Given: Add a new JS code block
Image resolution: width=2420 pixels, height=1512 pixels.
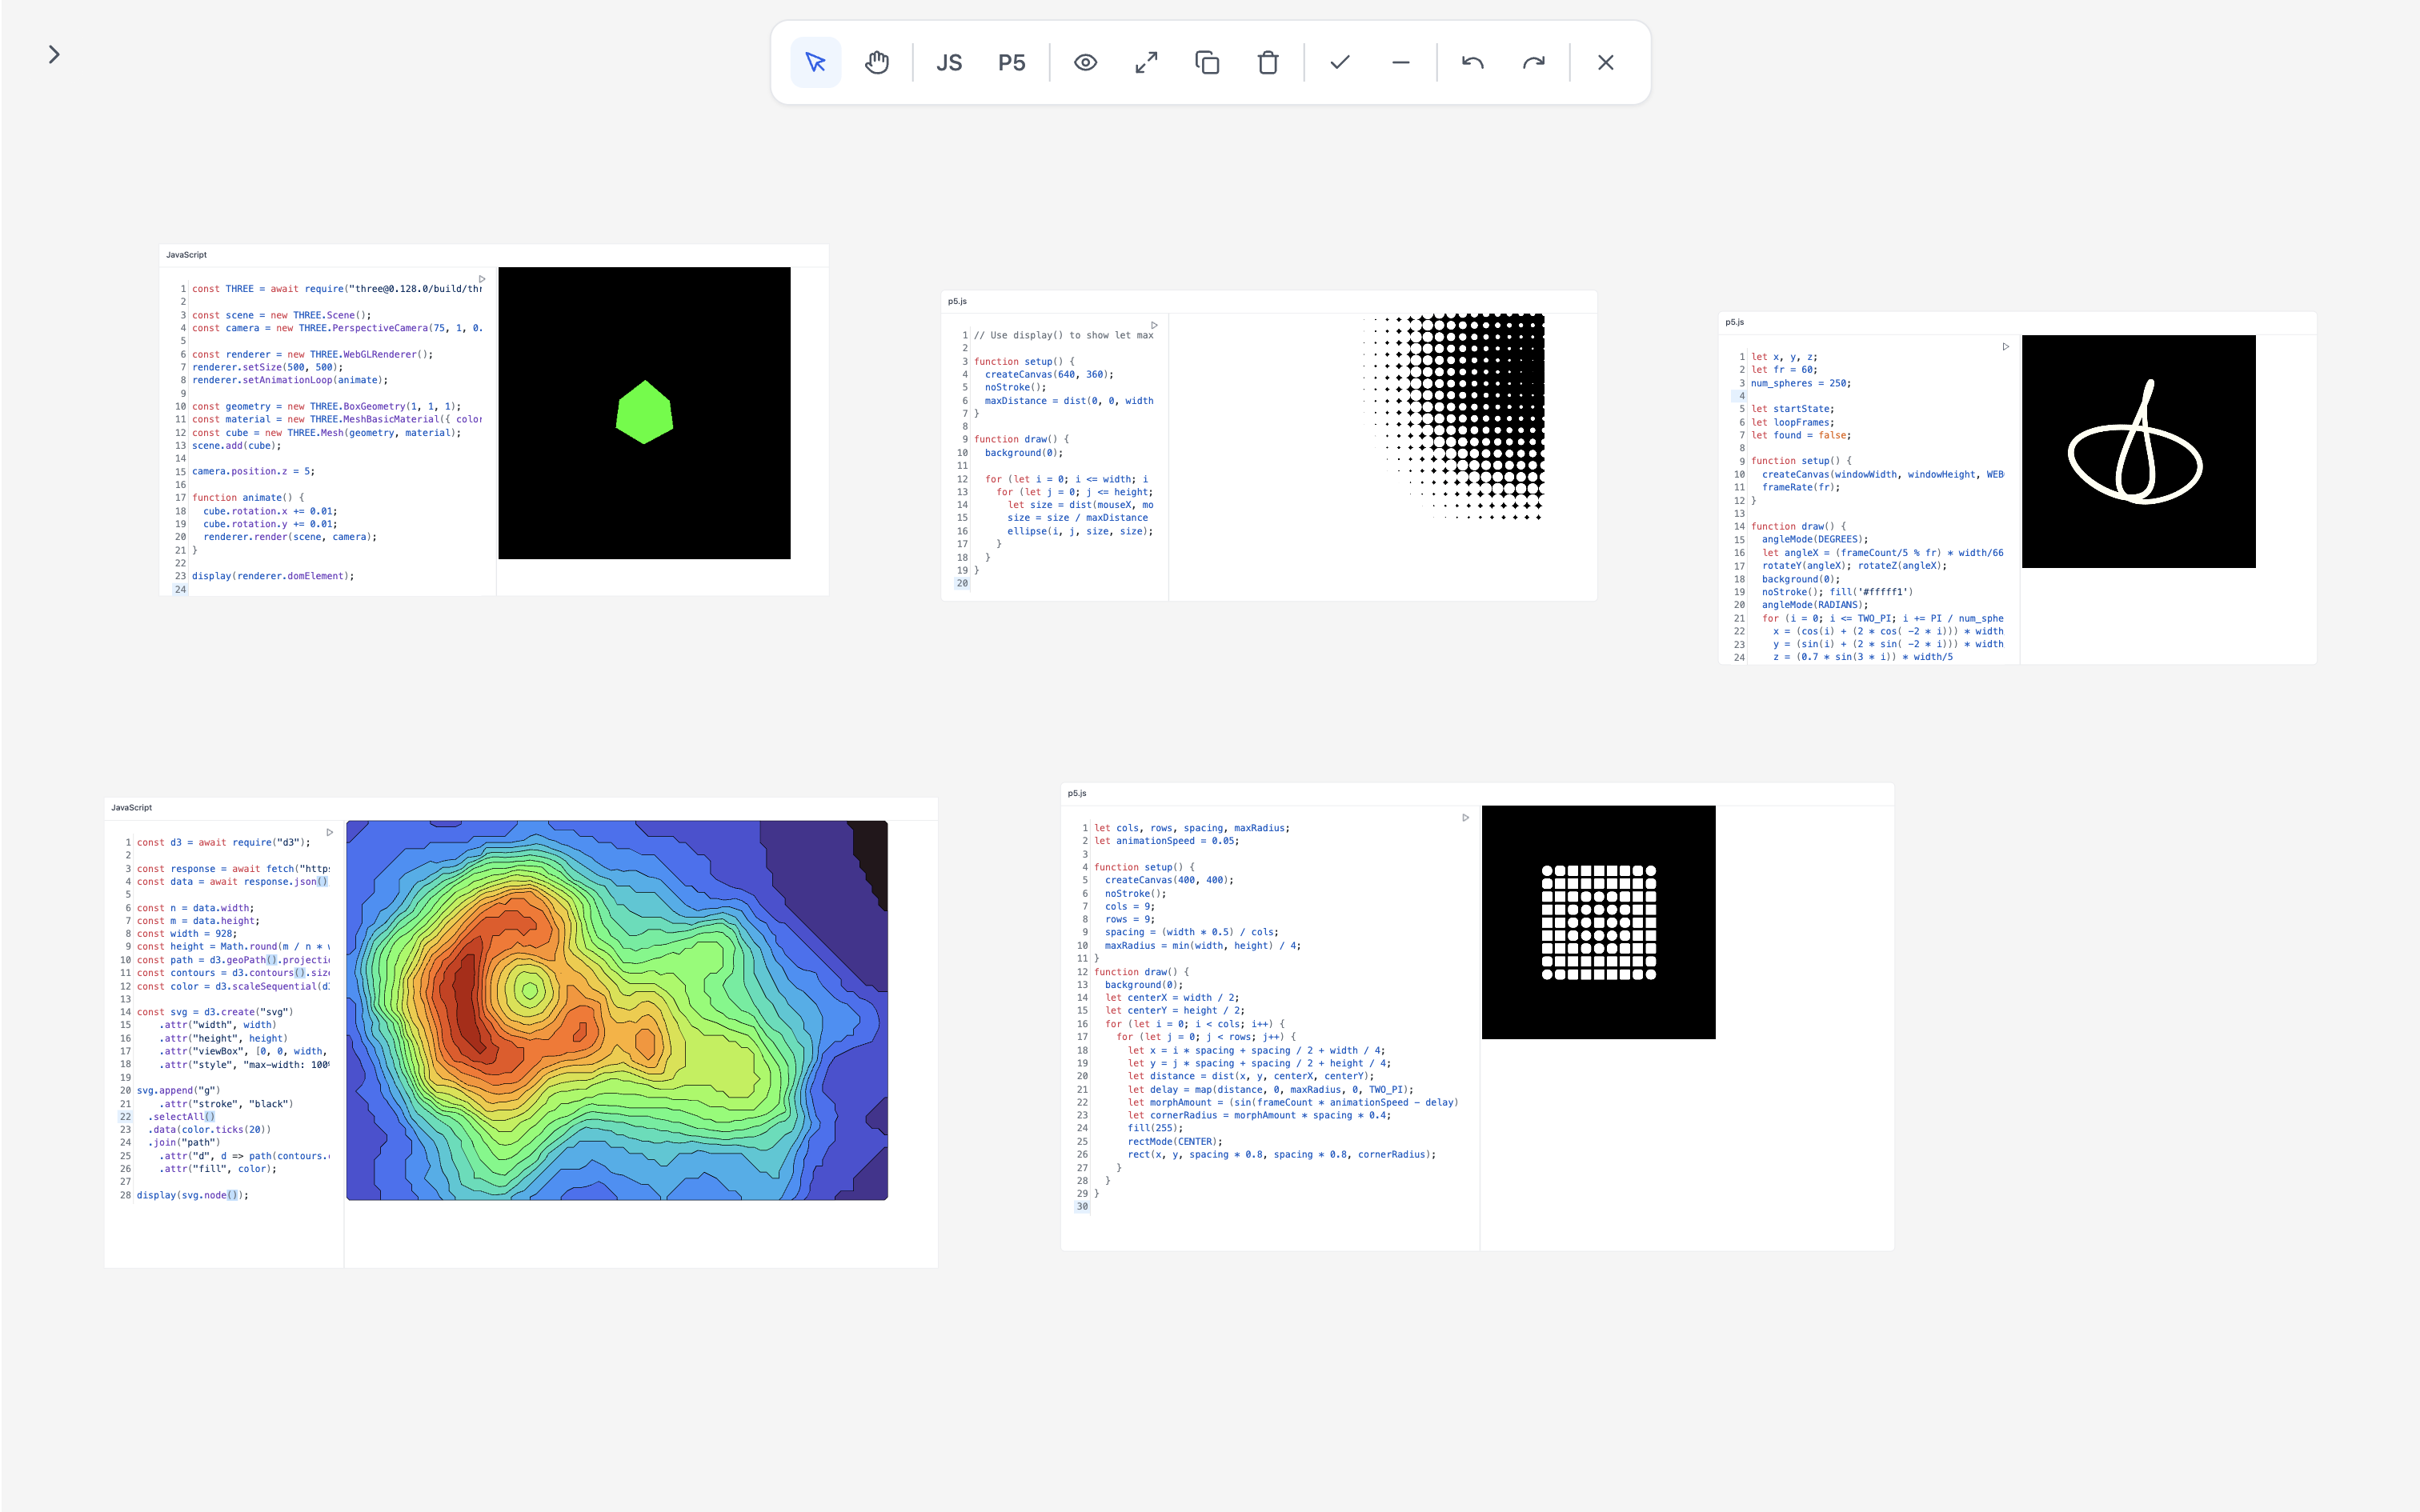Looking at the screenshot, I should coord(948,62).
